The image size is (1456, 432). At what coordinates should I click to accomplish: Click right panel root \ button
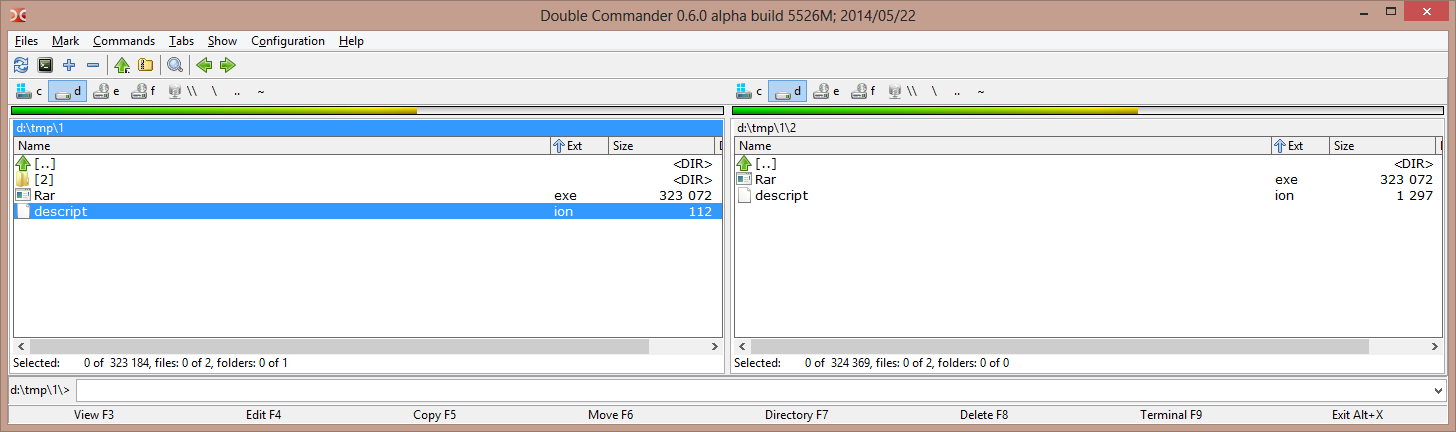coord(934,91)
